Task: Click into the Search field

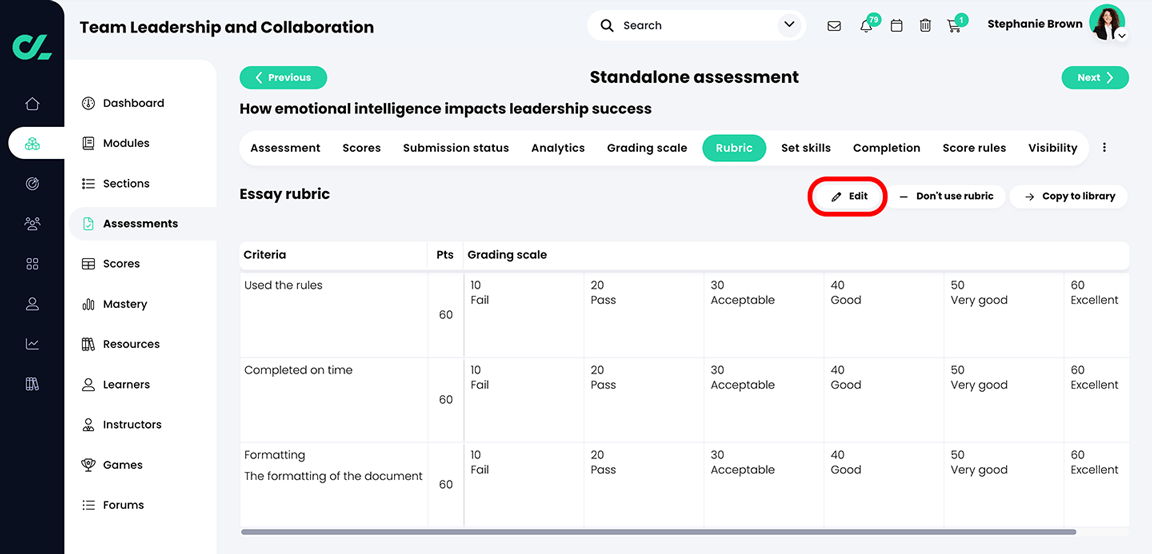Action: click(x=690, y=26)
